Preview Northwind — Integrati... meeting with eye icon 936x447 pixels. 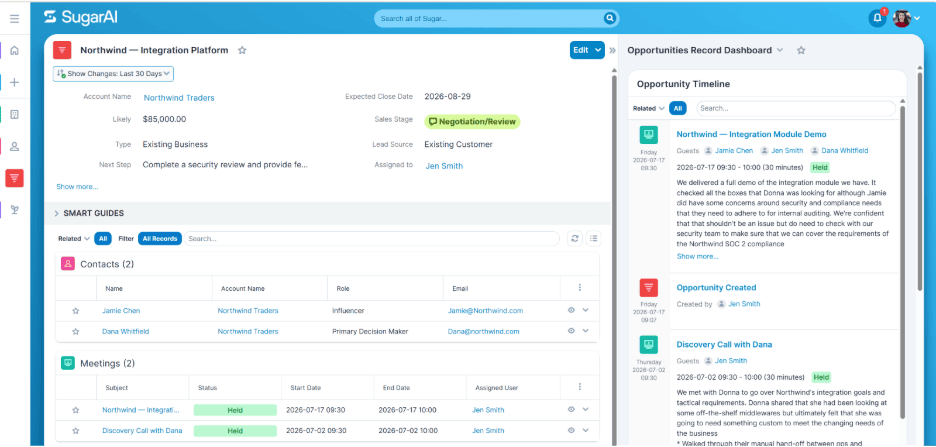[571, 409]
